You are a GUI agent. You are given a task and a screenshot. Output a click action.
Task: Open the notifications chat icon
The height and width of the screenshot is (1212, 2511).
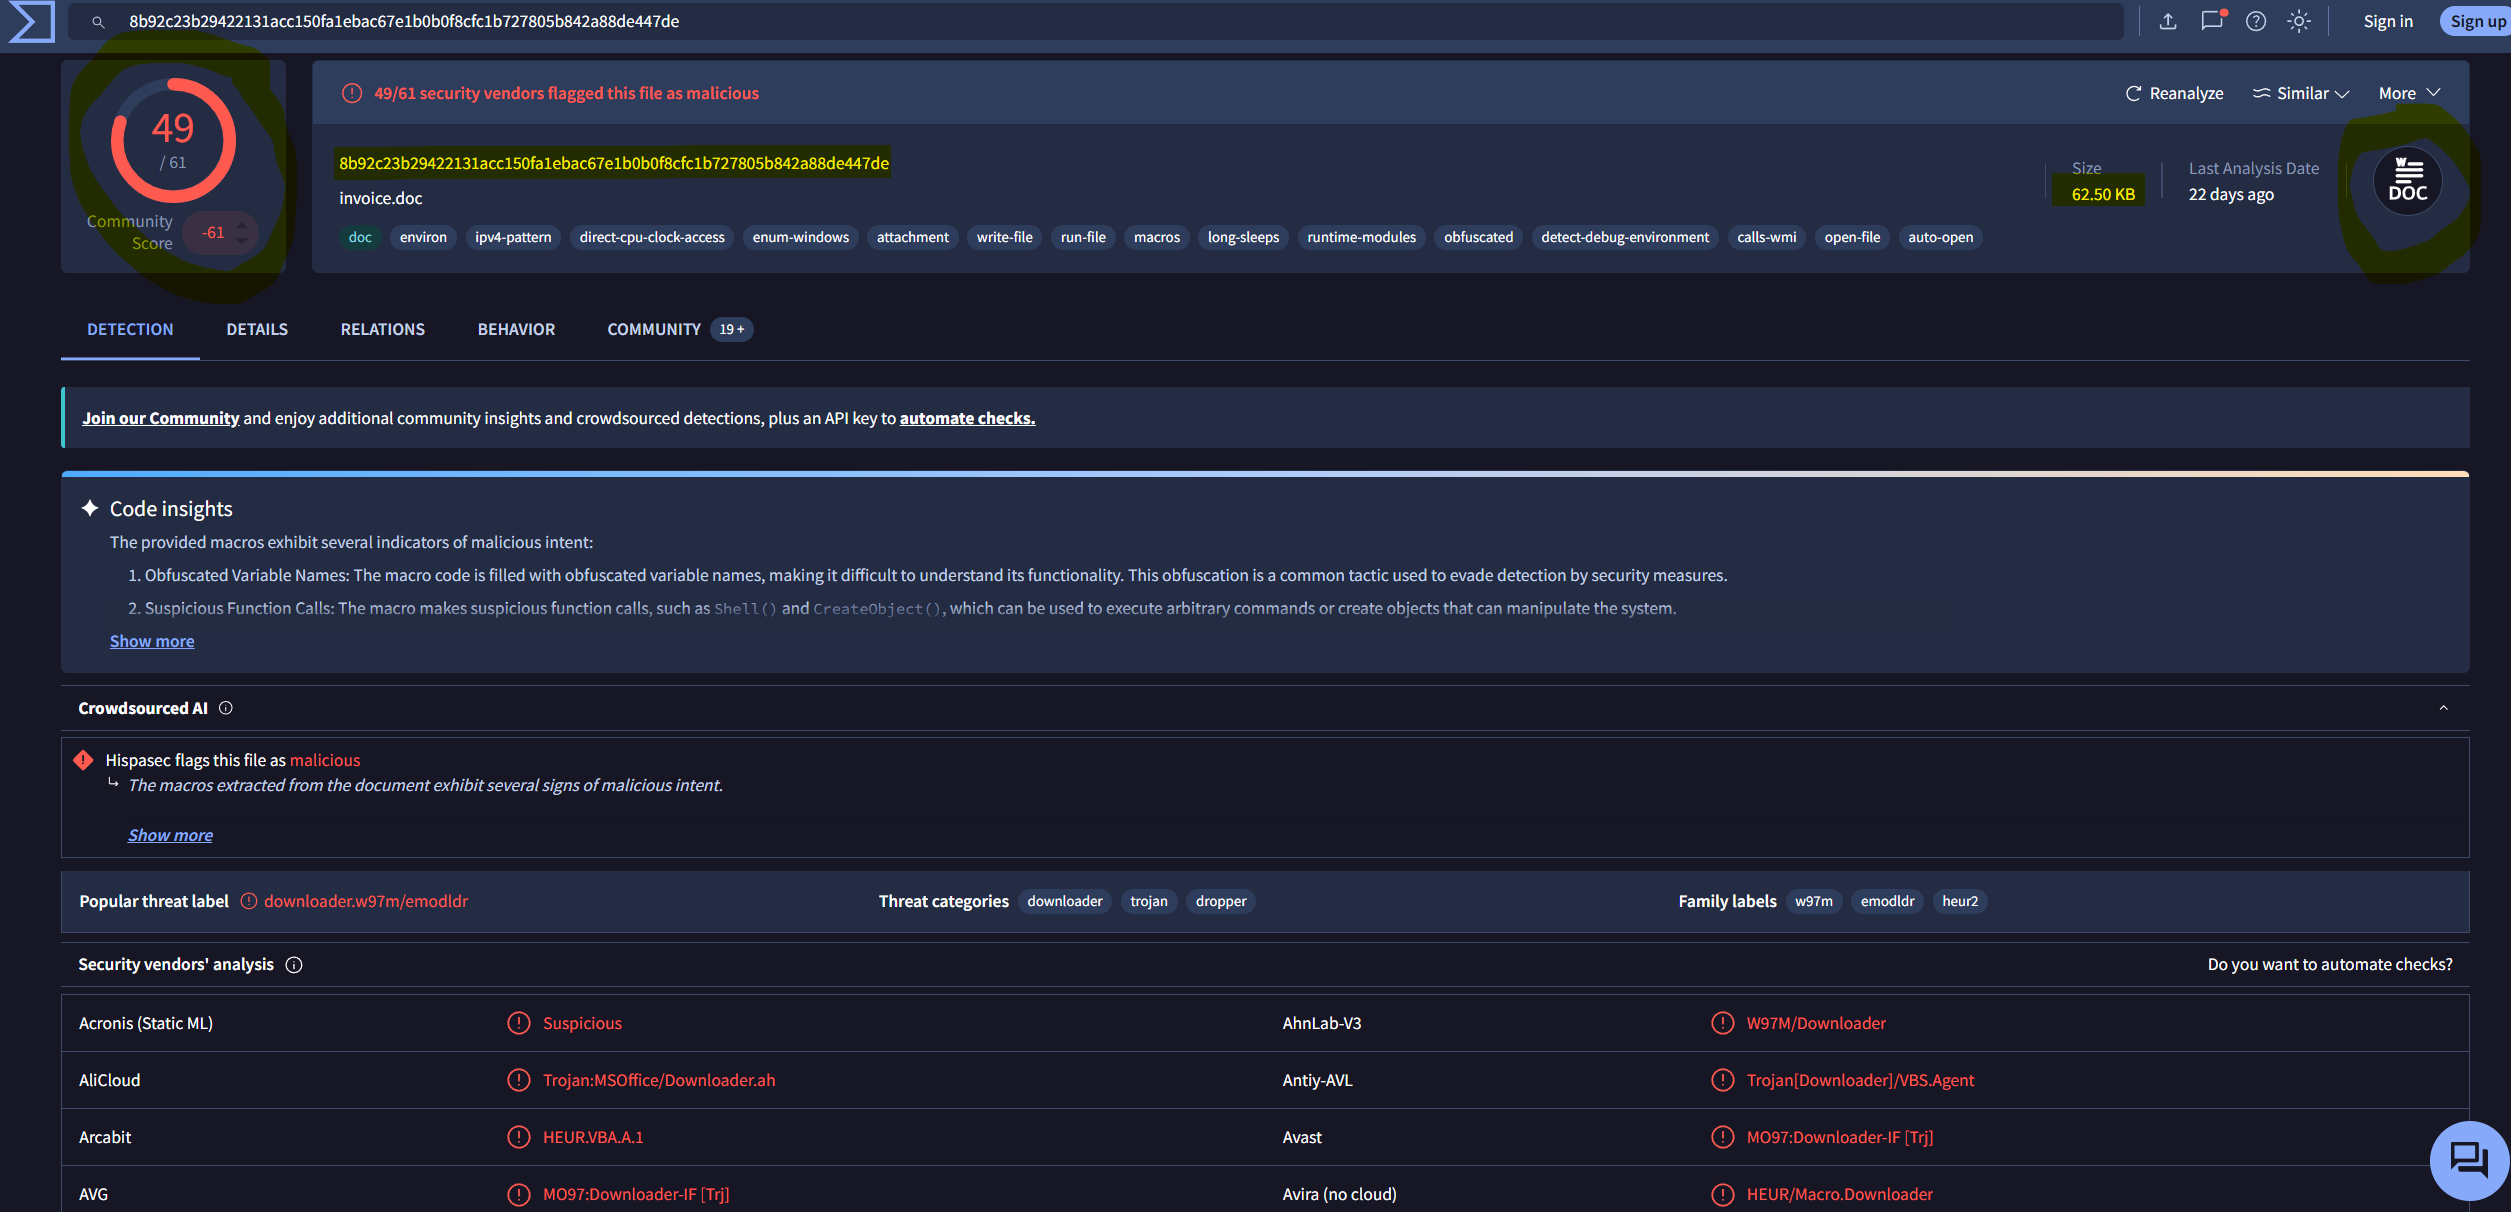pos(2212,21)
